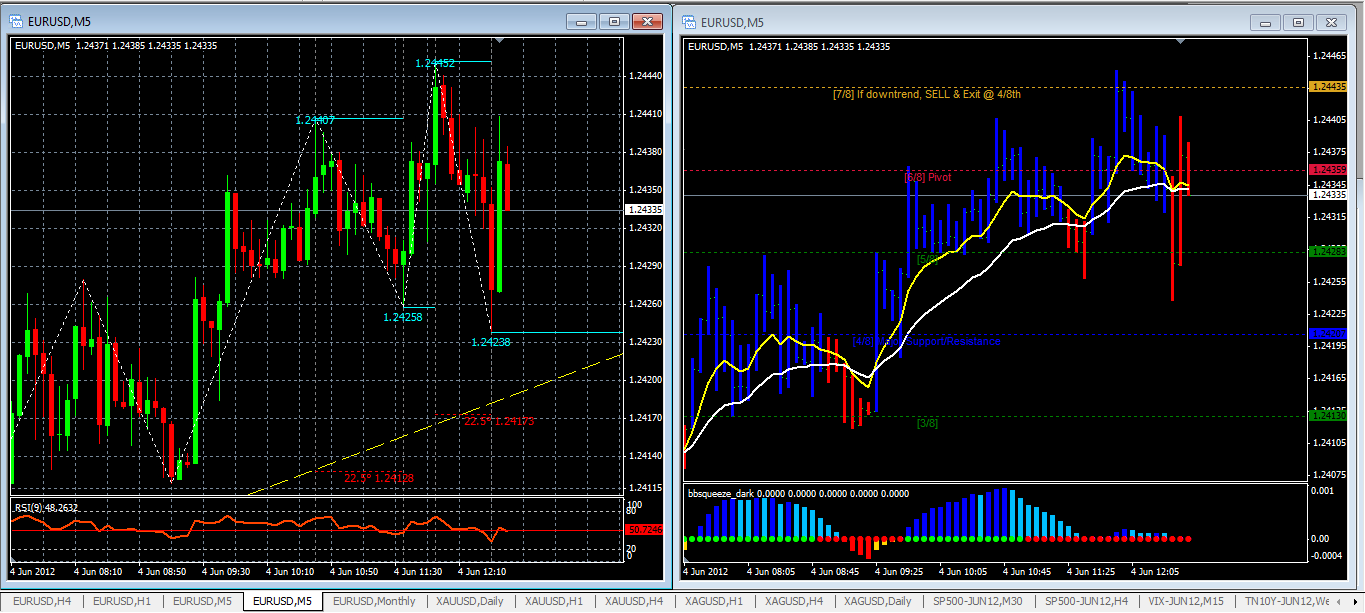The width and height of the screenshot is (1365, 613).
Task: Click the green [3/8] level label
Action: click(927, 423)
